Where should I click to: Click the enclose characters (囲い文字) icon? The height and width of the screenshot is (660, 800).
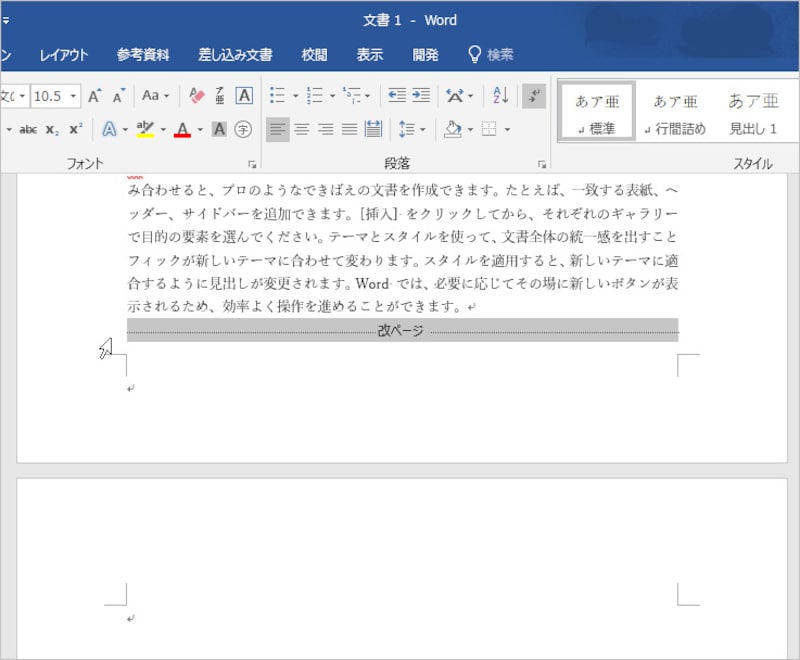243,130
